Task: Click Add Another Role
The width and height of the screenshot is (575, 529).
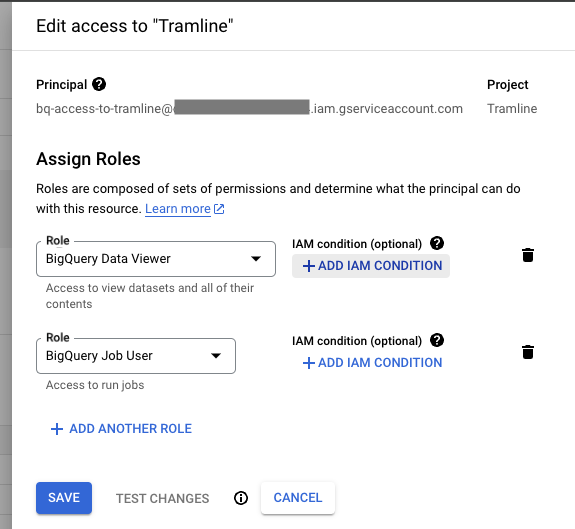Action: pyautogui.click(x=121, y=429)
